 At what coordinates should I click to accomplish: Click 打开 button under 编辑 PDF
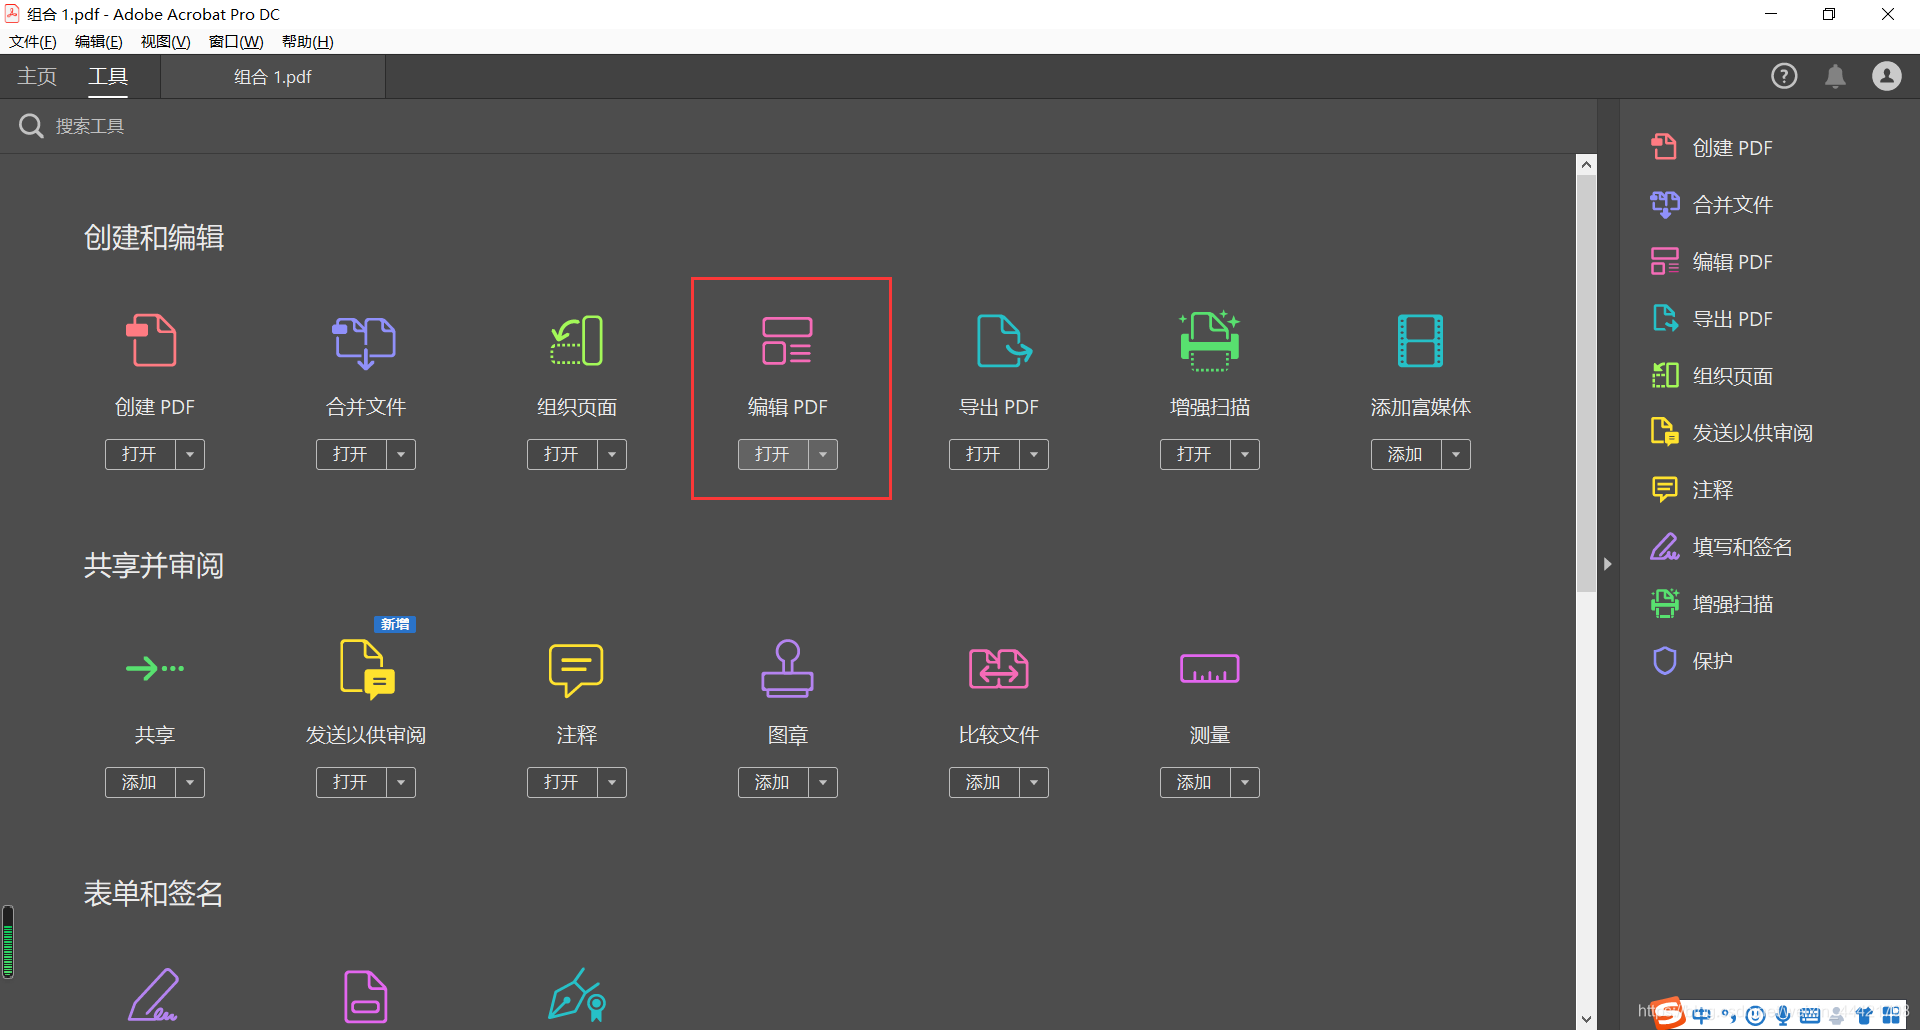[773, 454]
